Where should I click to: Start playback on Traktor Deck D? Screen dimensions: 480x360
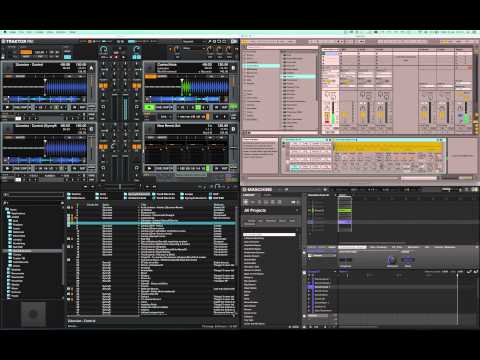149,169
